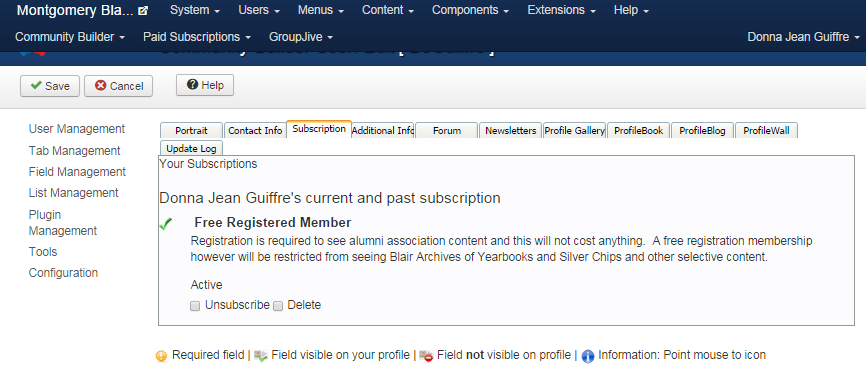This screenshot has height=382, width=866.
Task: Select the Newsletters tab
Action: pos(511,131)
